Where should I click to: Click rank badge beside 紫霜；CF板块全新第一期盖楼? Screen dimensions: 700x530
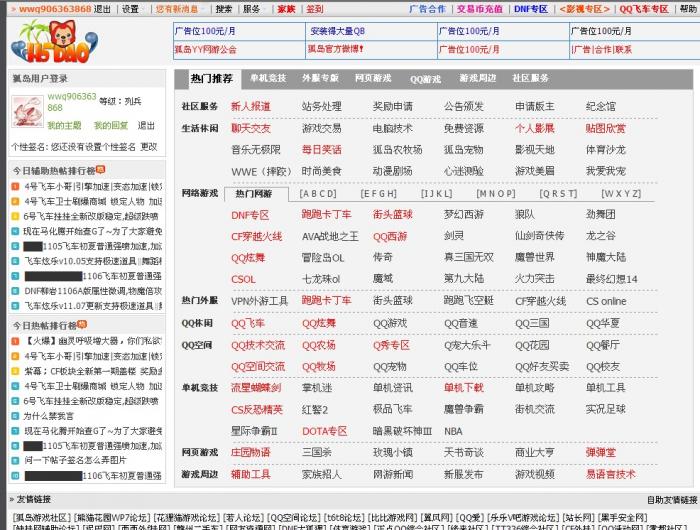[15, 371]
